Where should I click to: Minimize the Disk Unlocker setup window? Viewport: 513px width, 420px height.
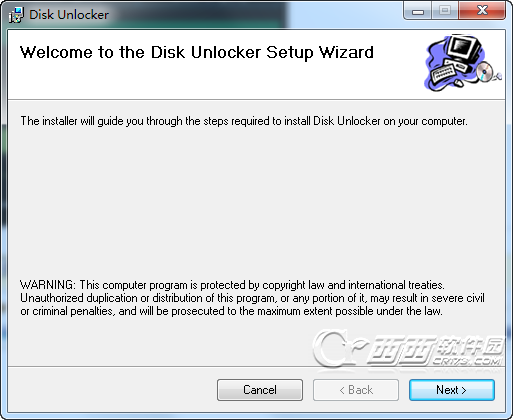click(418, 11)
